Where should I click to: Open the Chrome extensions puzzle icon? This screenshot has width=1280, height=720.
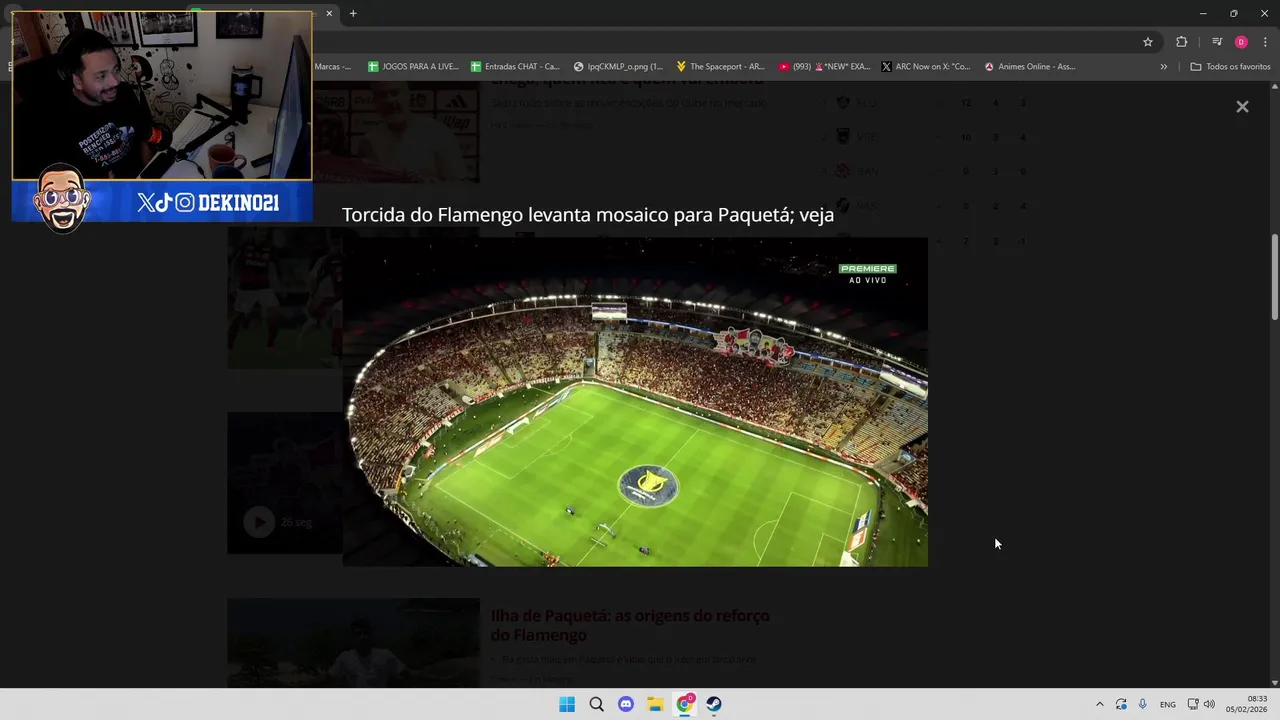tap(1182, 42)
